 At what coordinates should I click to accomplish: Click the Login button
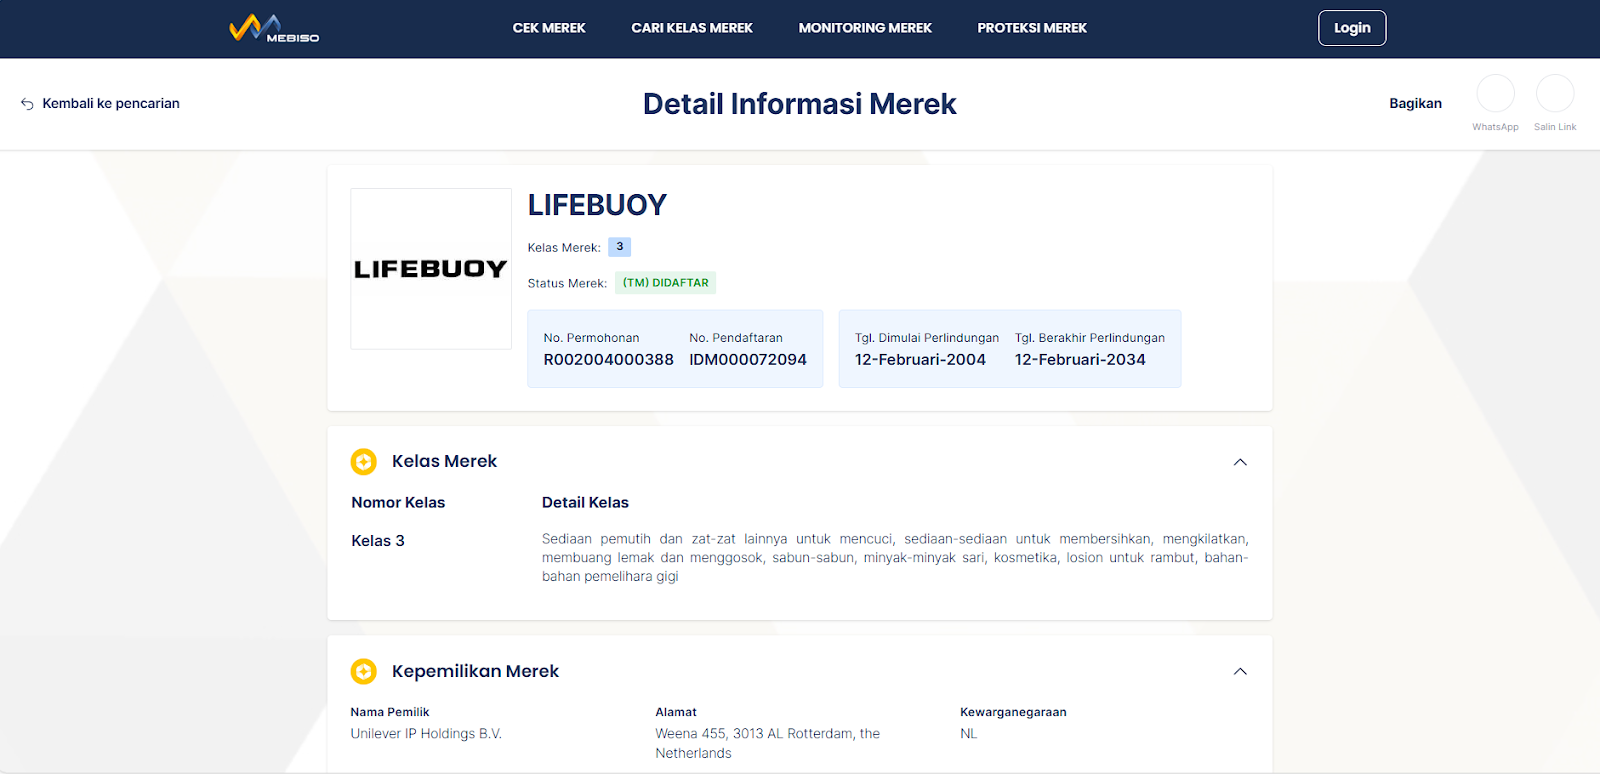click(1352, 28)
